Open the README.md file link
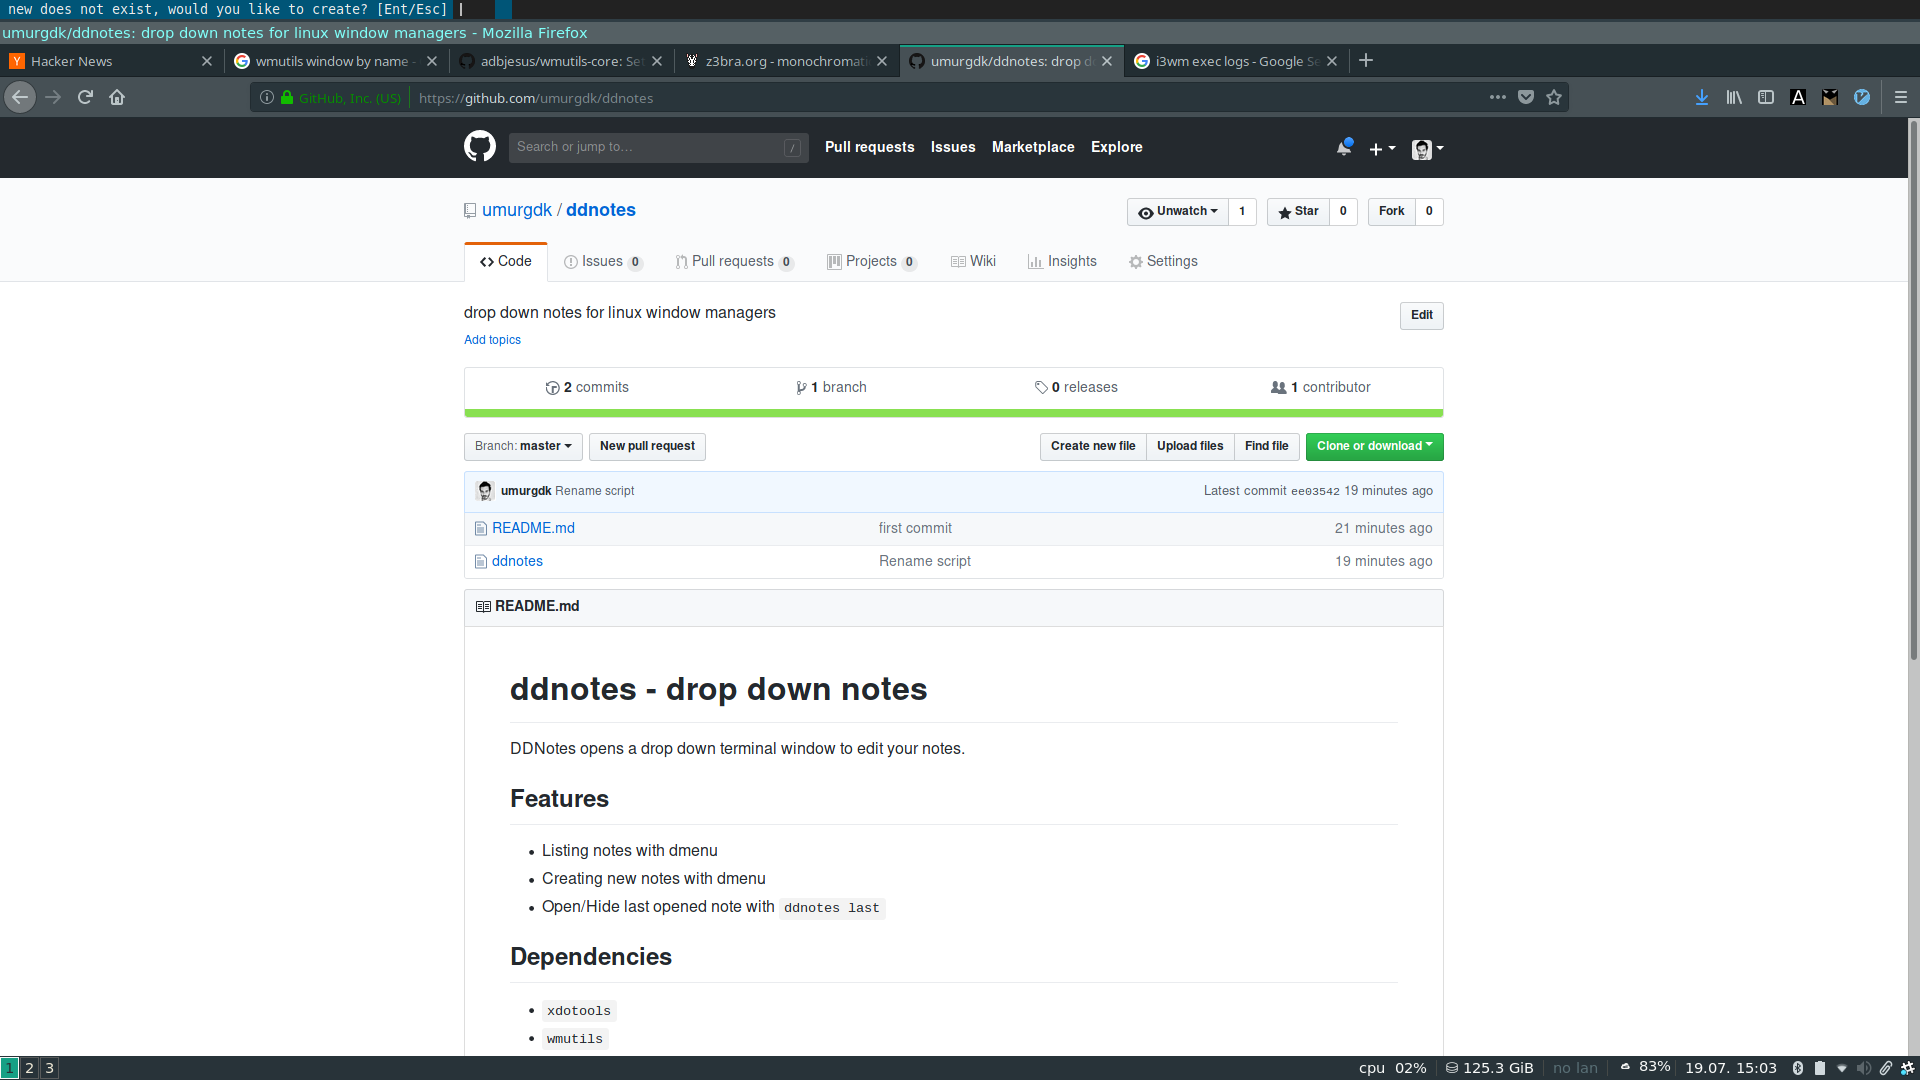Screen dimensions: 1920x1080 tap(533, 528)
